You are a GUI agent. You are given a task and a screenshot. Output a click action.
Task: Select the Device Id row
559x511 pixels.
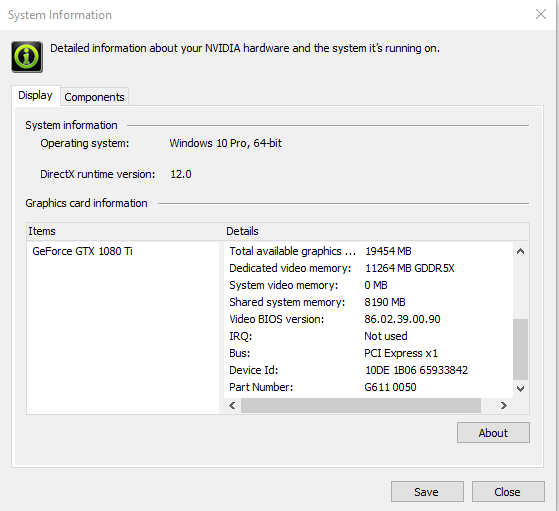[368, 370]
